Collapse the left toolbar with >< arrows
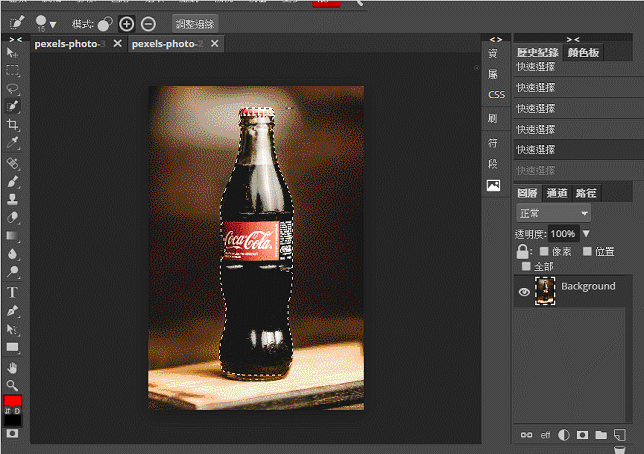This screenshot has width=644, height=454. (16, 39)
